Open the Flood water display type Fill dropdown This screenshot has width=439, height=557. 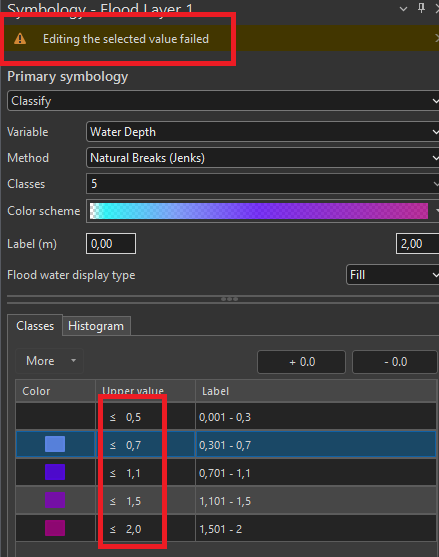[392, 275]
